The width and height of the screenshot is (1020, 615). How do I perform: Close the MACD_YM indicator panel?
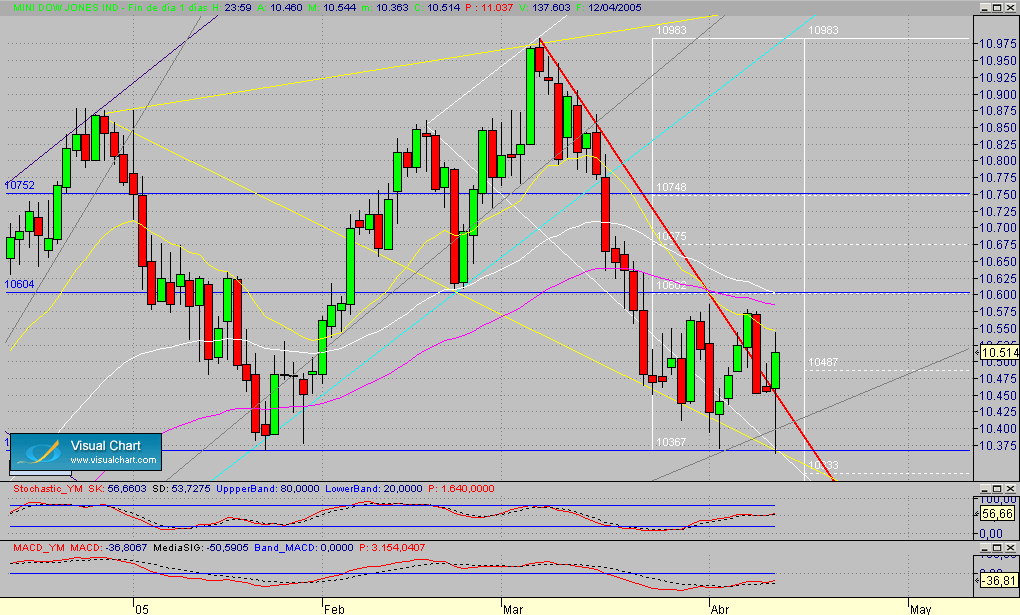coord(1010,547)
